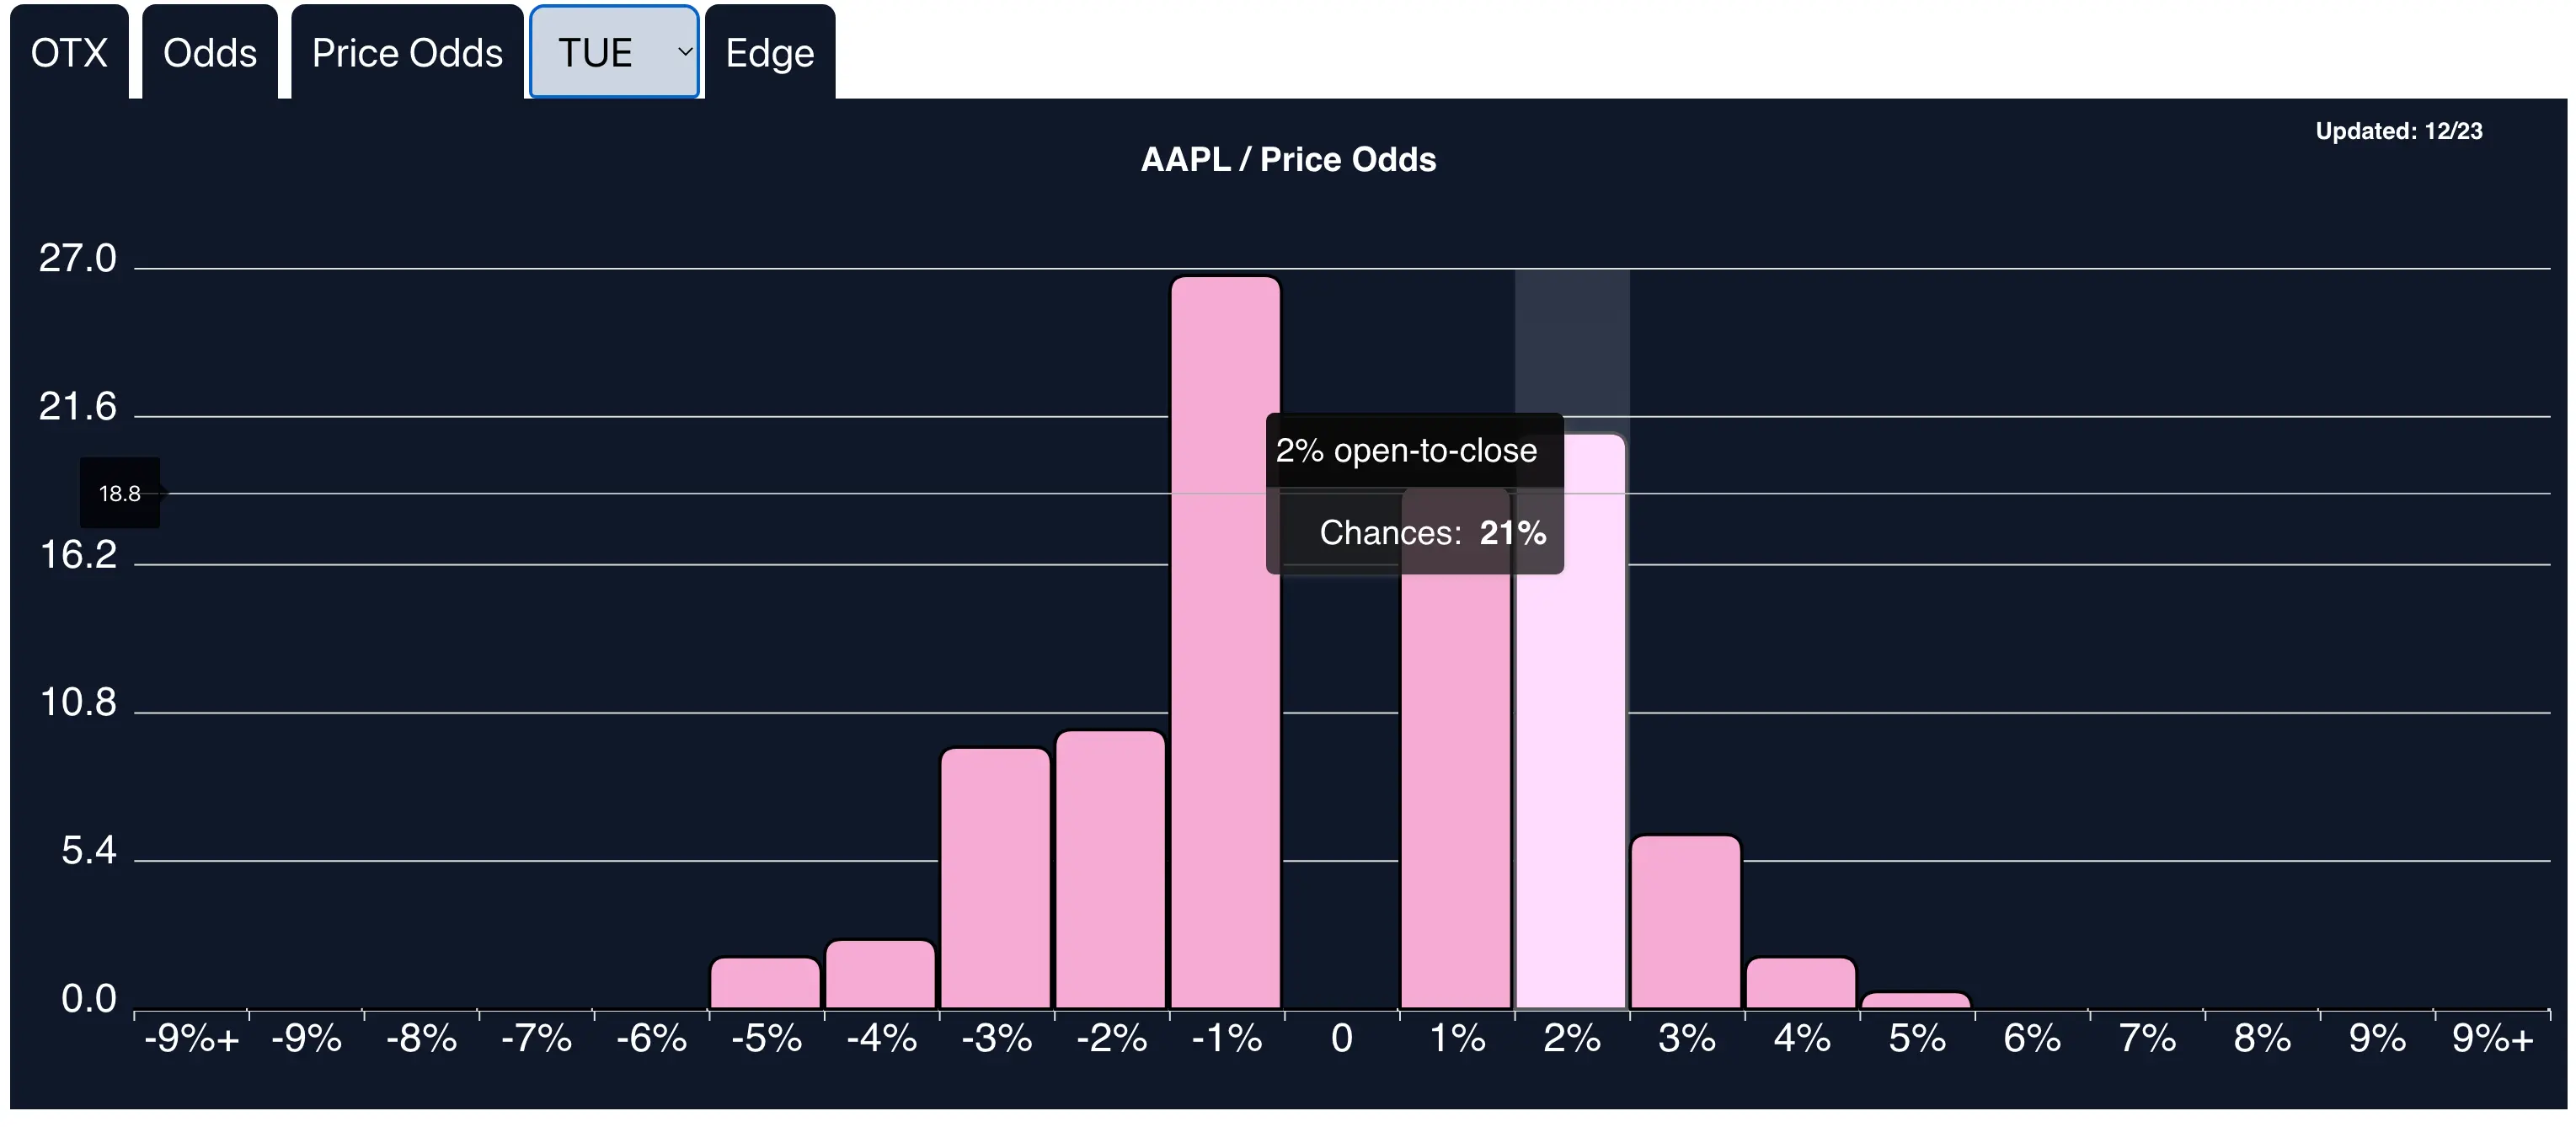Open the TUE day-of-week dropdown
Image resolution: width=2576 pixels, height=1127 pixels.
coord(600,53)
